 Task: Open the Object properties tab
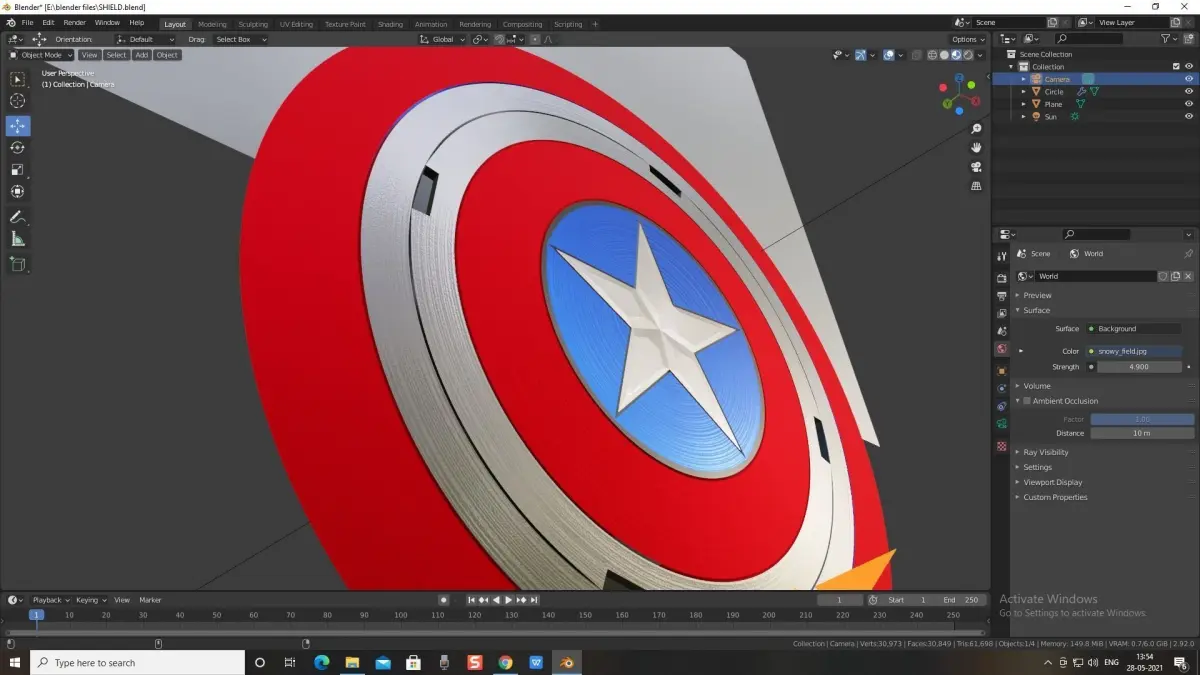(1002, 371)
